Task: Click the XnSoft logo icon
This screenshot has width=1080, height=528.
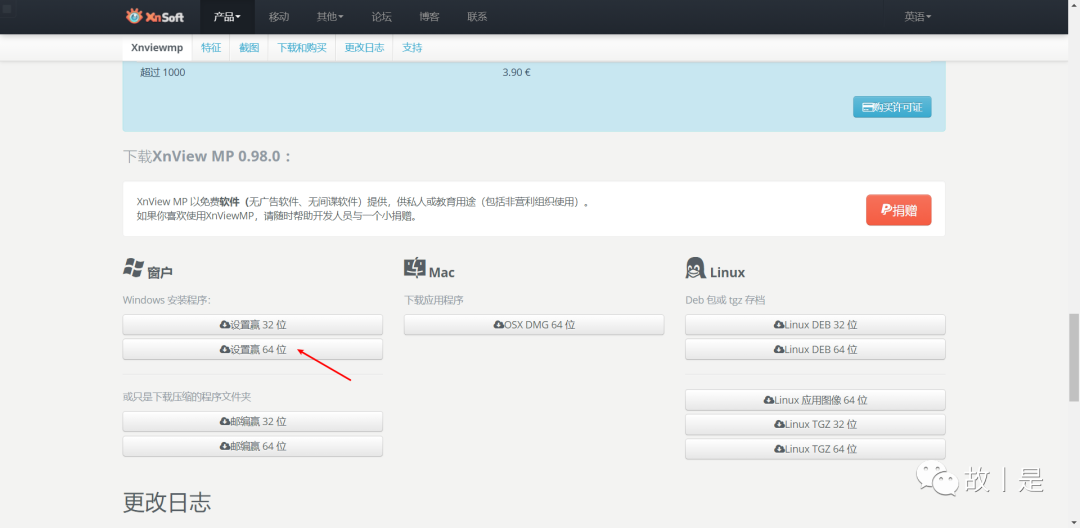Action: [x=135, y=16]
